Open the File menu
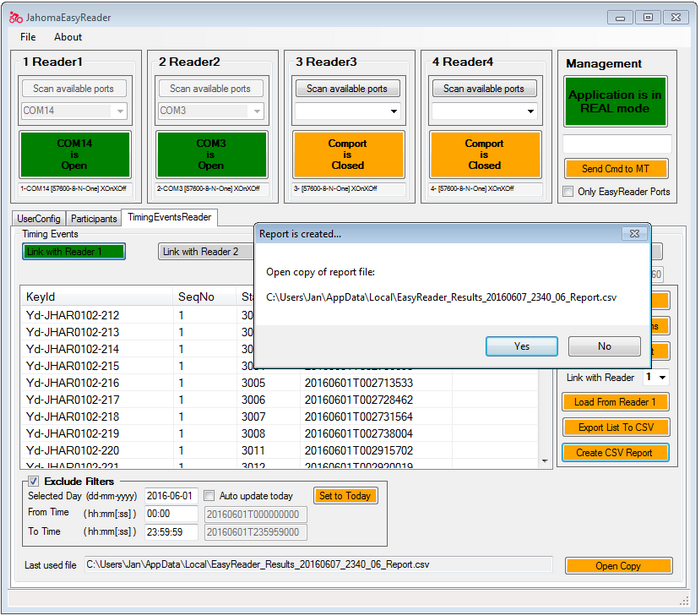The height and width of the screenshot is (616, 700). tap(28, 37)
